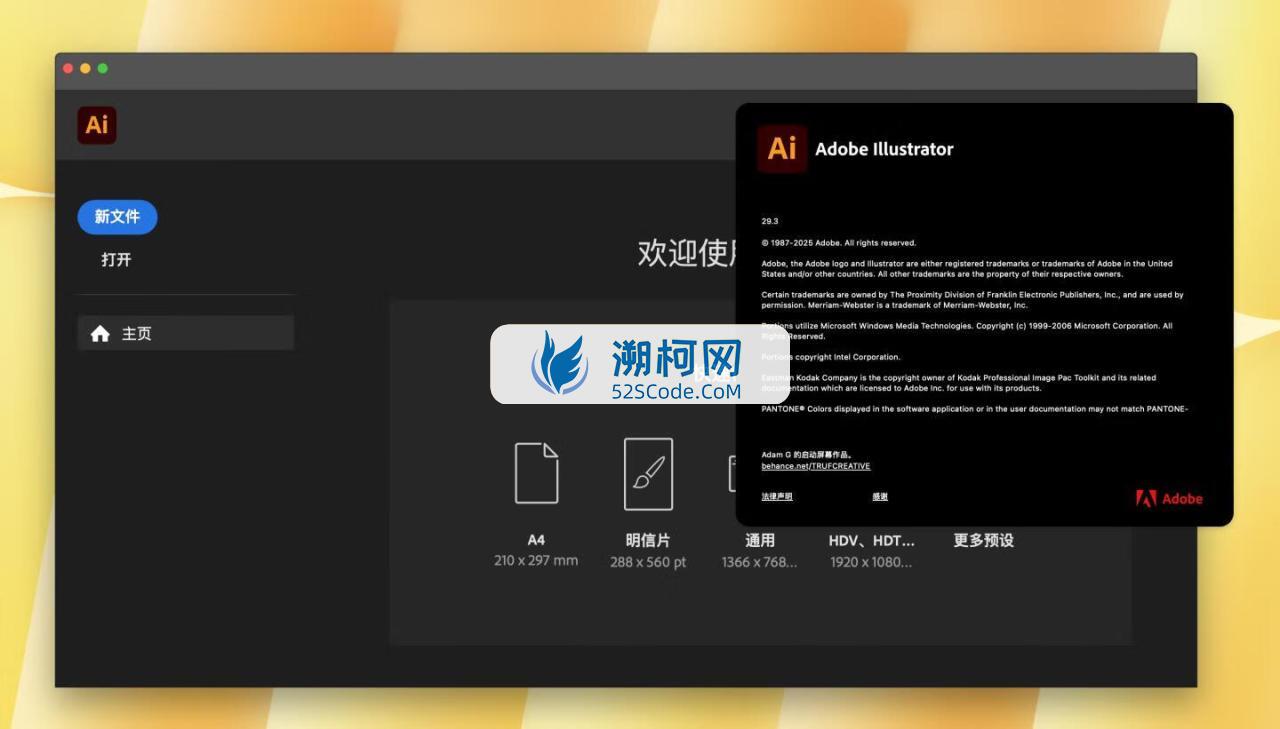Choose the 更多预设 option
Viewport: 1280px width, 729px height.
(x=983, y=540)
